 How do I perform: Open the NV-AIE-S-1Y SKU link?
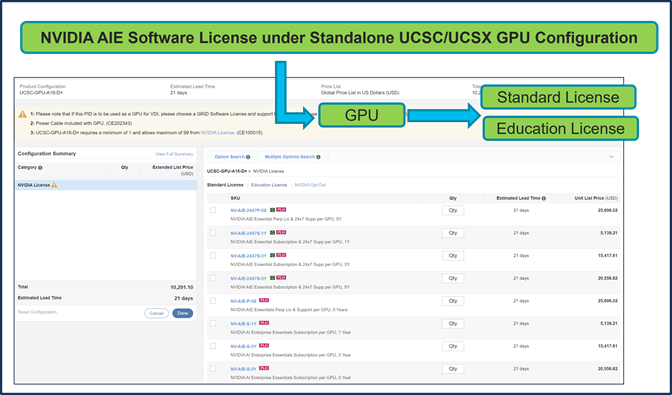243,324
